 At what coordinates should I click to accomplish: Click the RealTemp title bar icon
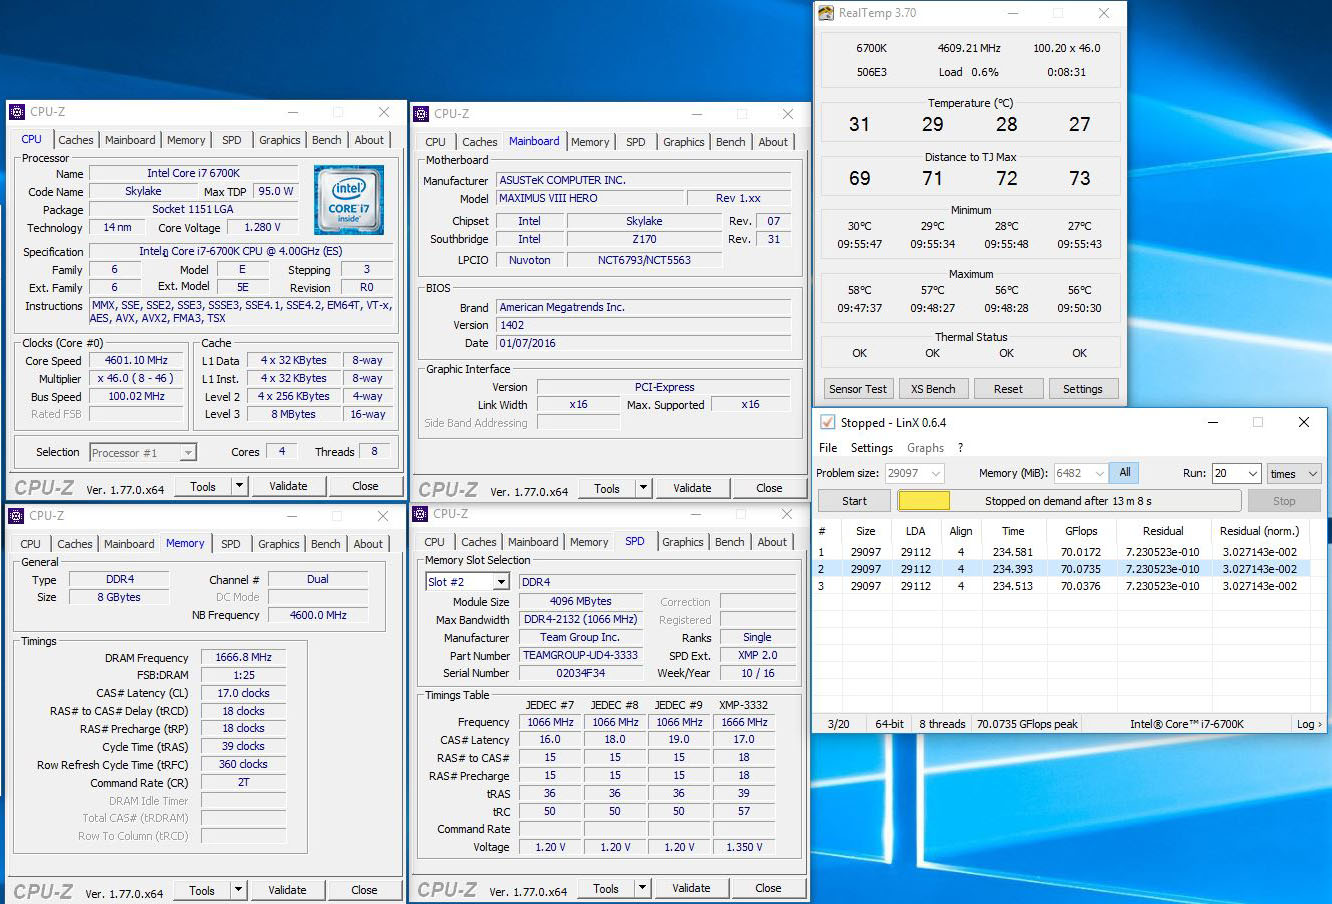point(826,13)
